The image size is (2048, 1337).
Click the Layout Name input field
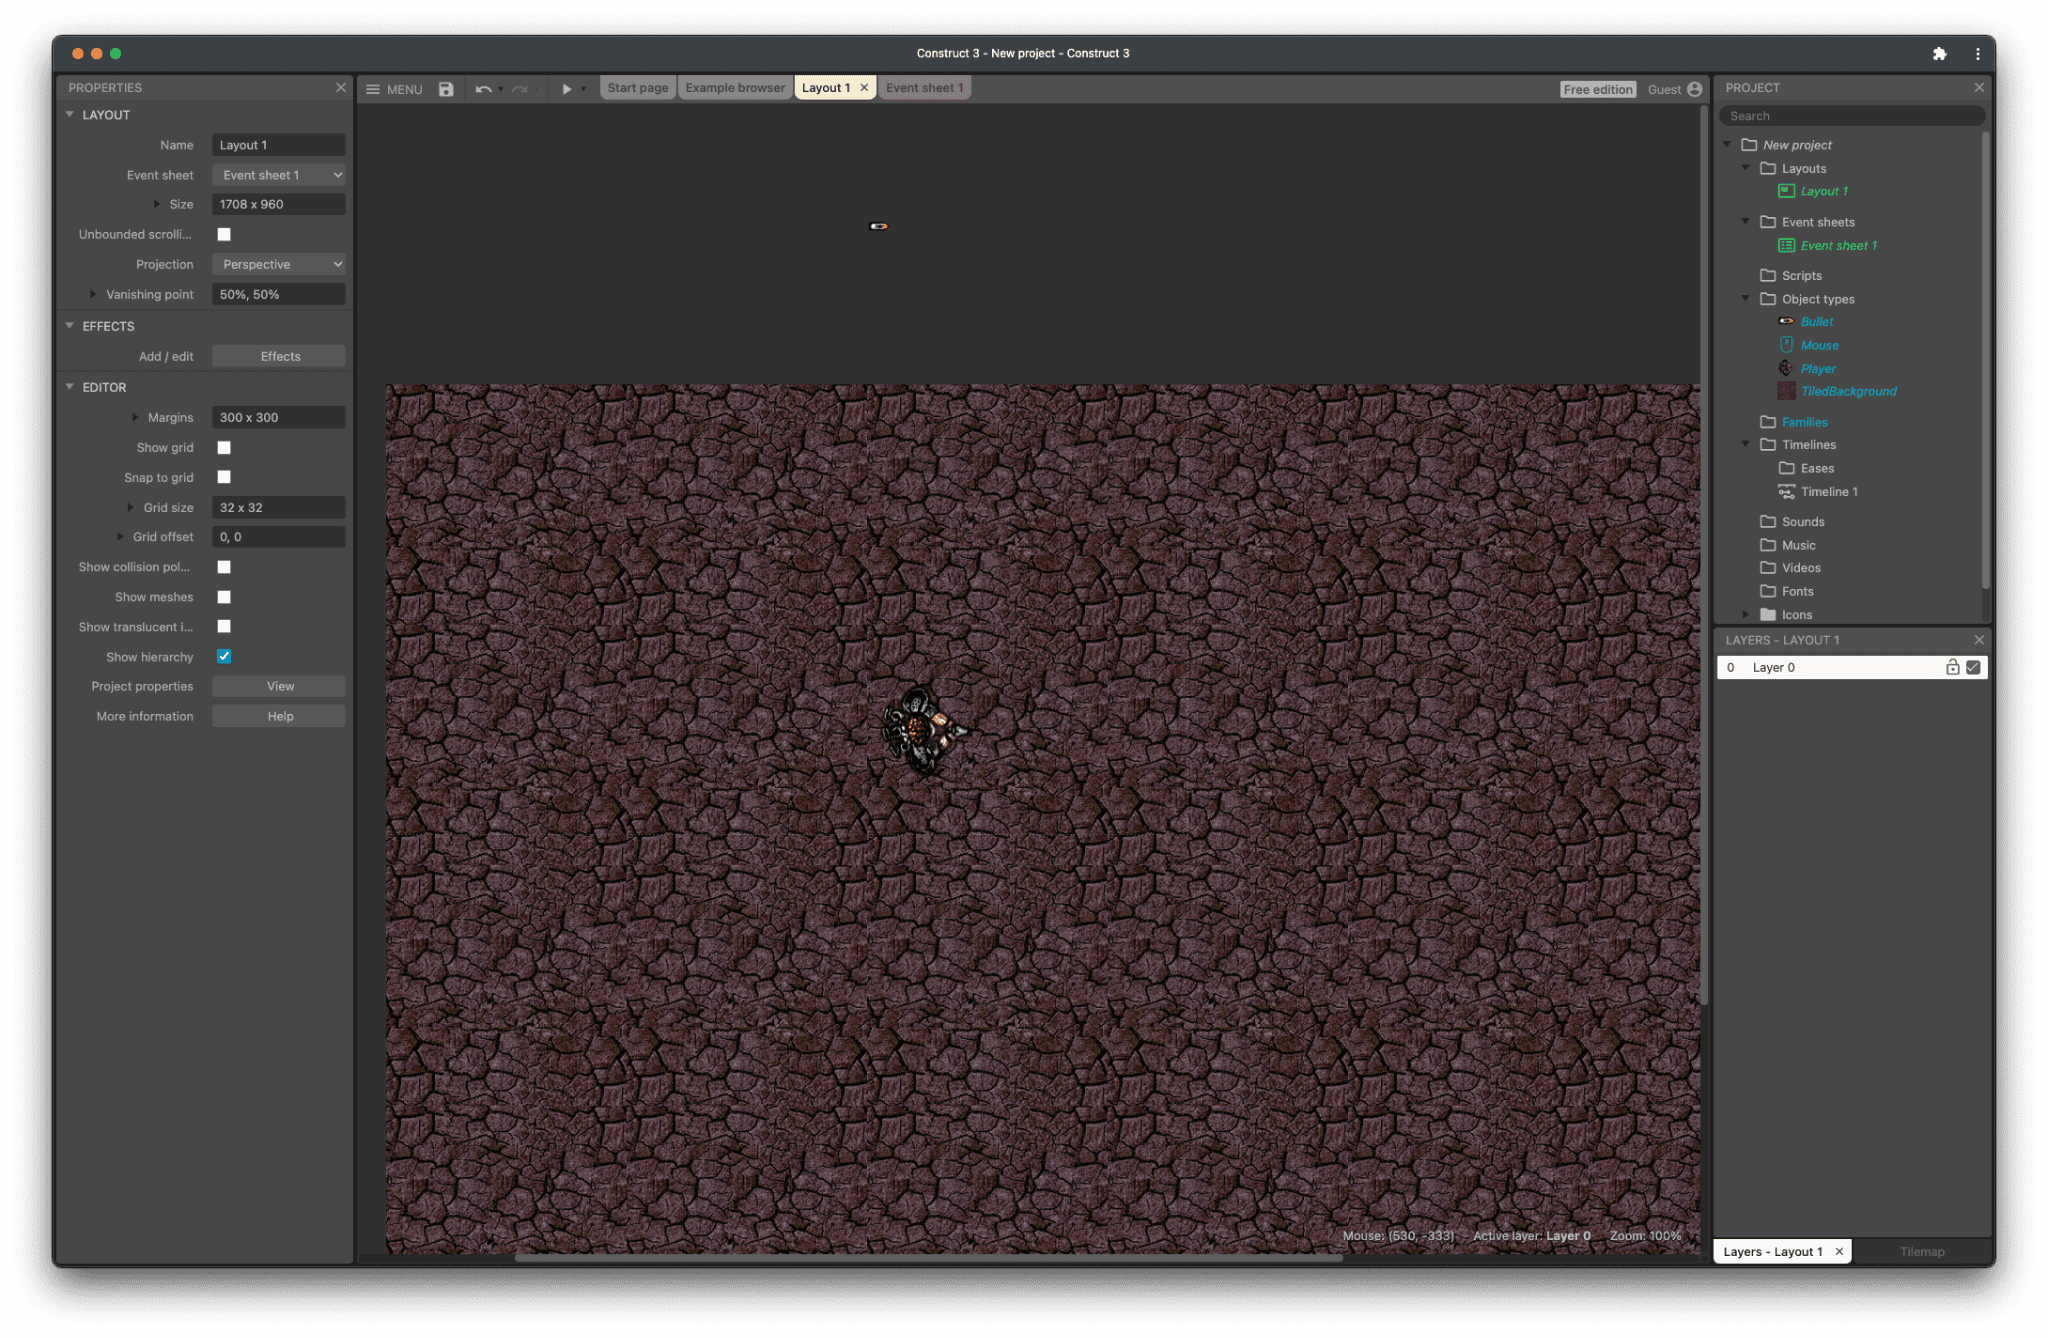point(278,145)
